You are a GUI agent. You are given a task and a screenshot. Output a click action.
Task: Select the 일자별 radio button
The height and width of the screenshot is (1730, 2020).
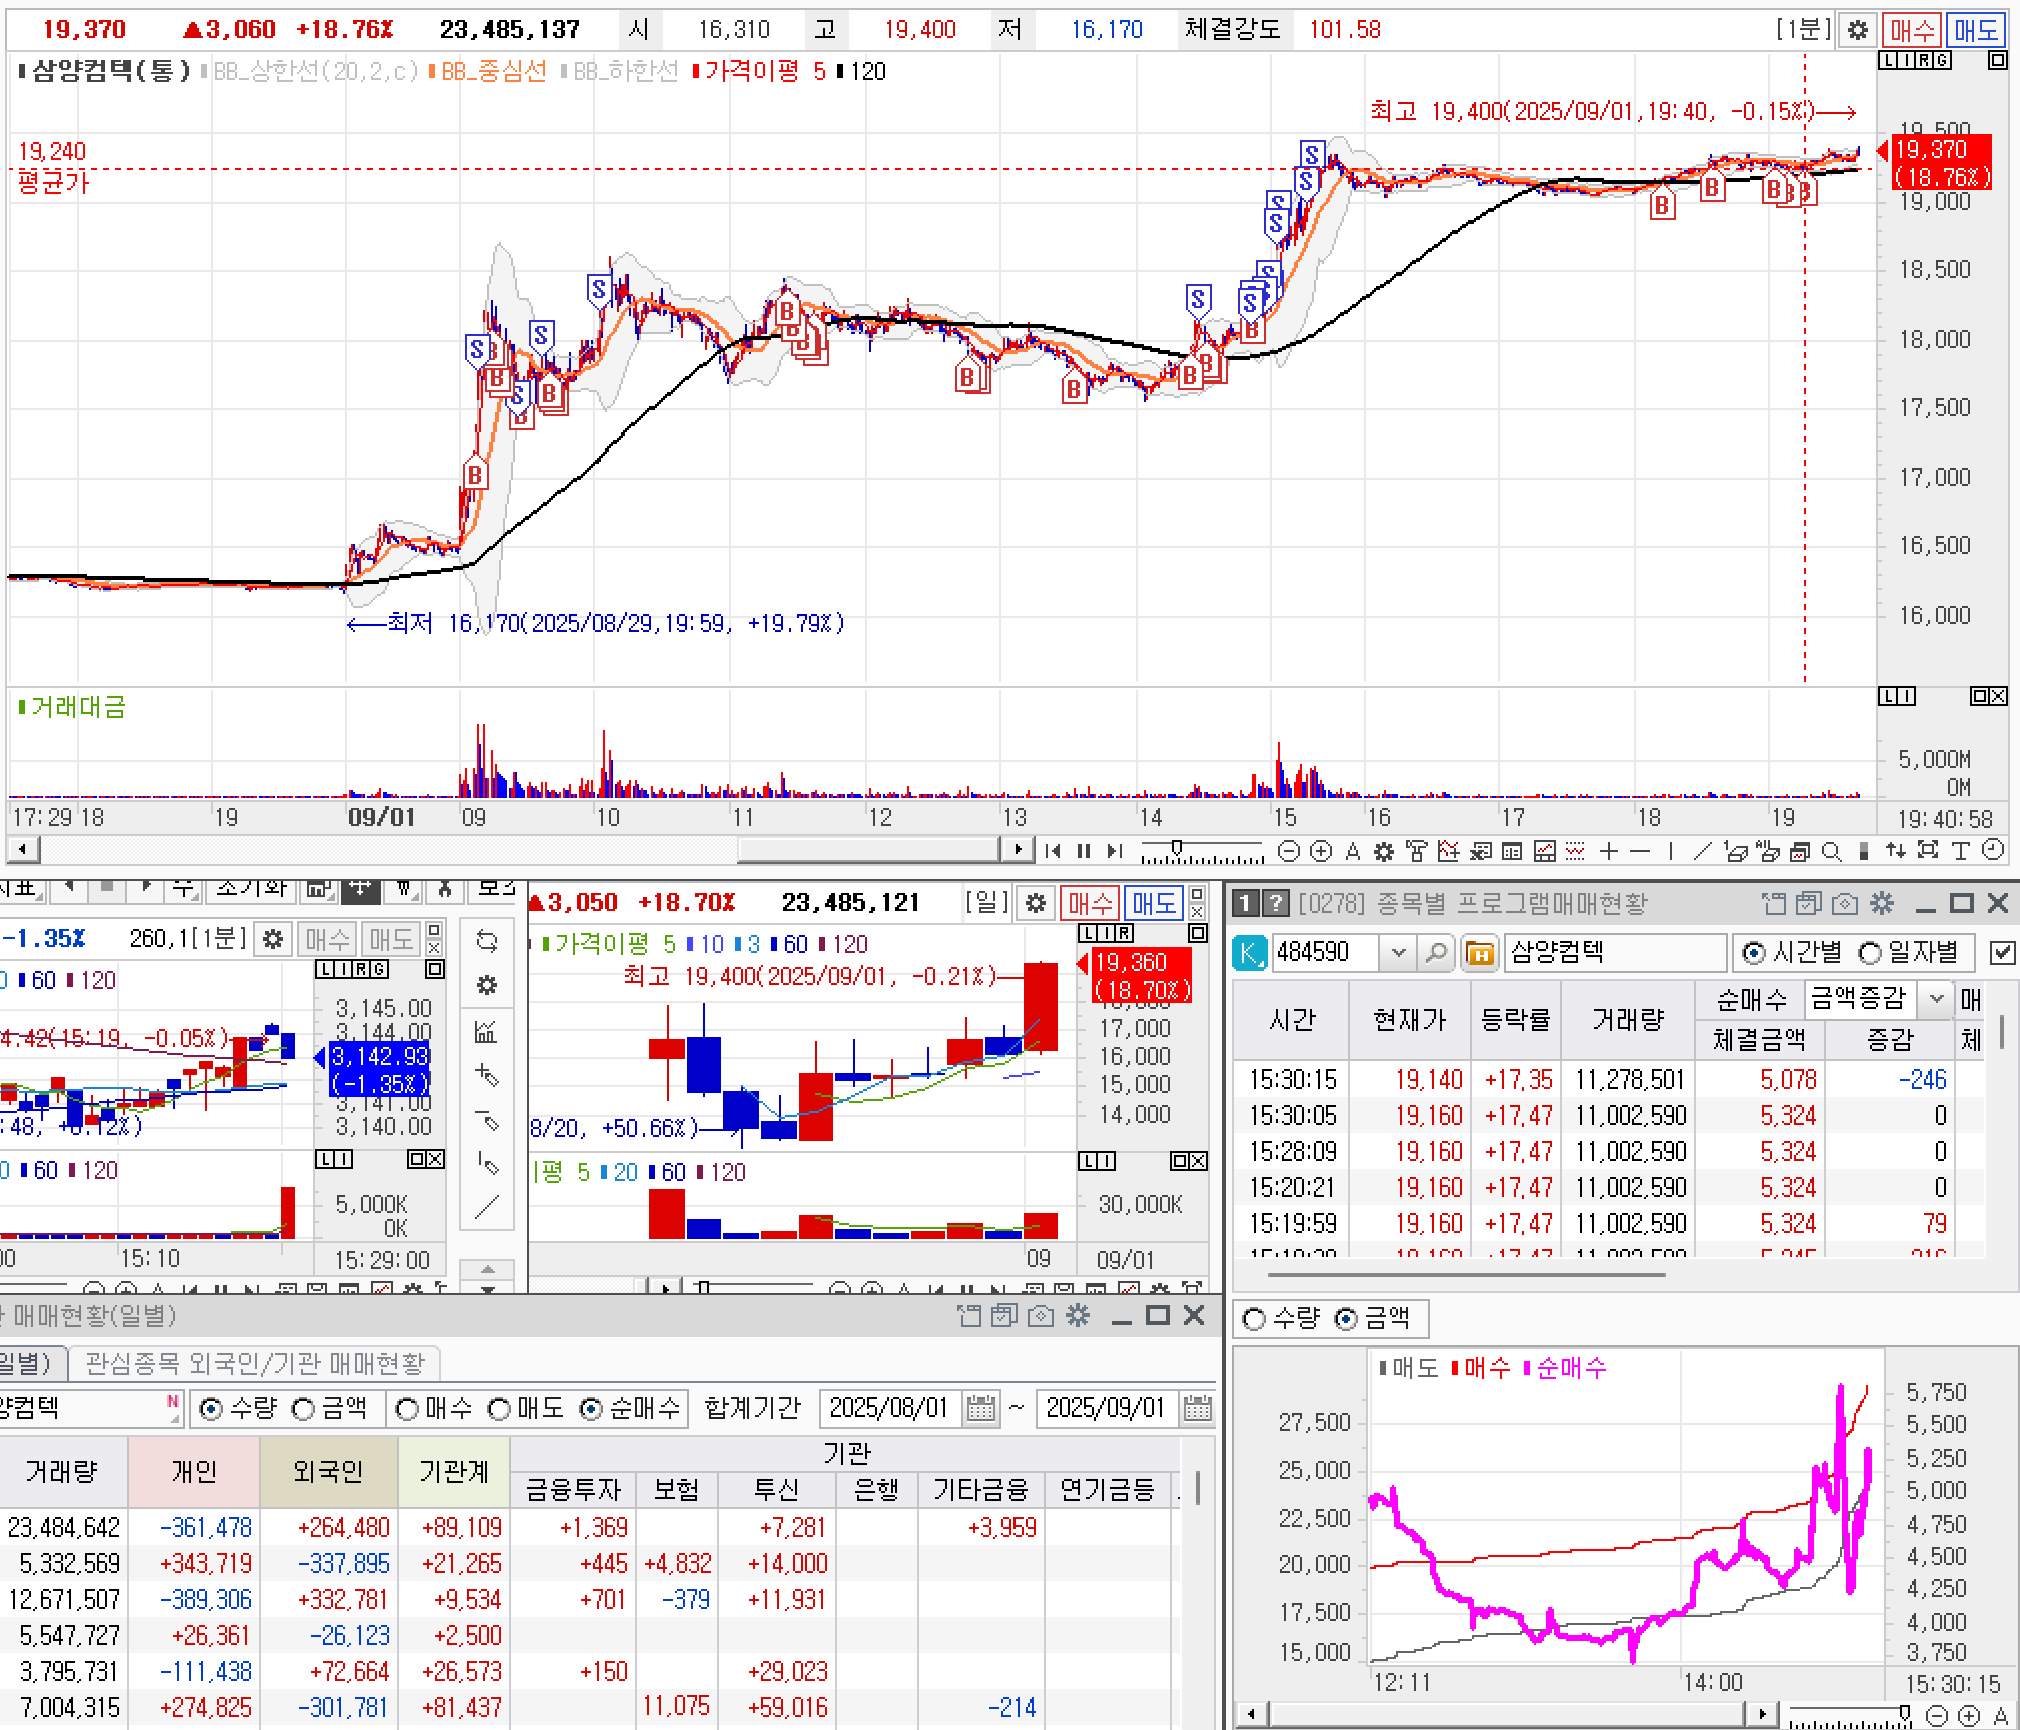point(1870,953)
